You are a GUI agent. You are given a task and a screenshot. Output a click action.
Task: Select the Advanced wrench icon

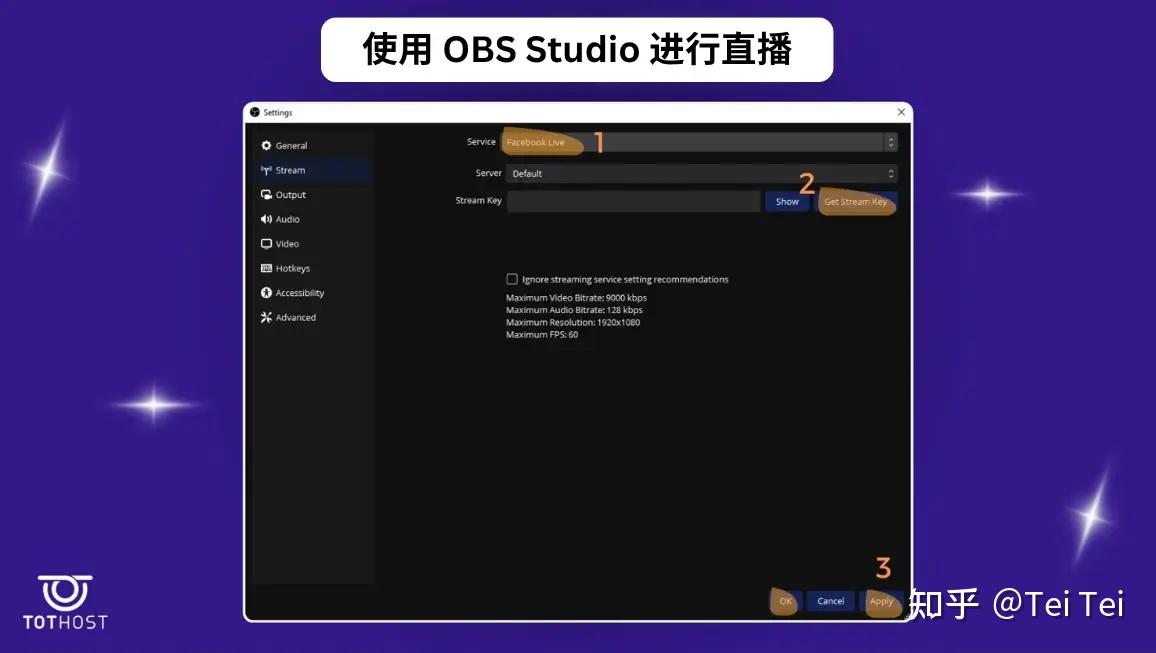pyautogui.click(x=269, y=317)
